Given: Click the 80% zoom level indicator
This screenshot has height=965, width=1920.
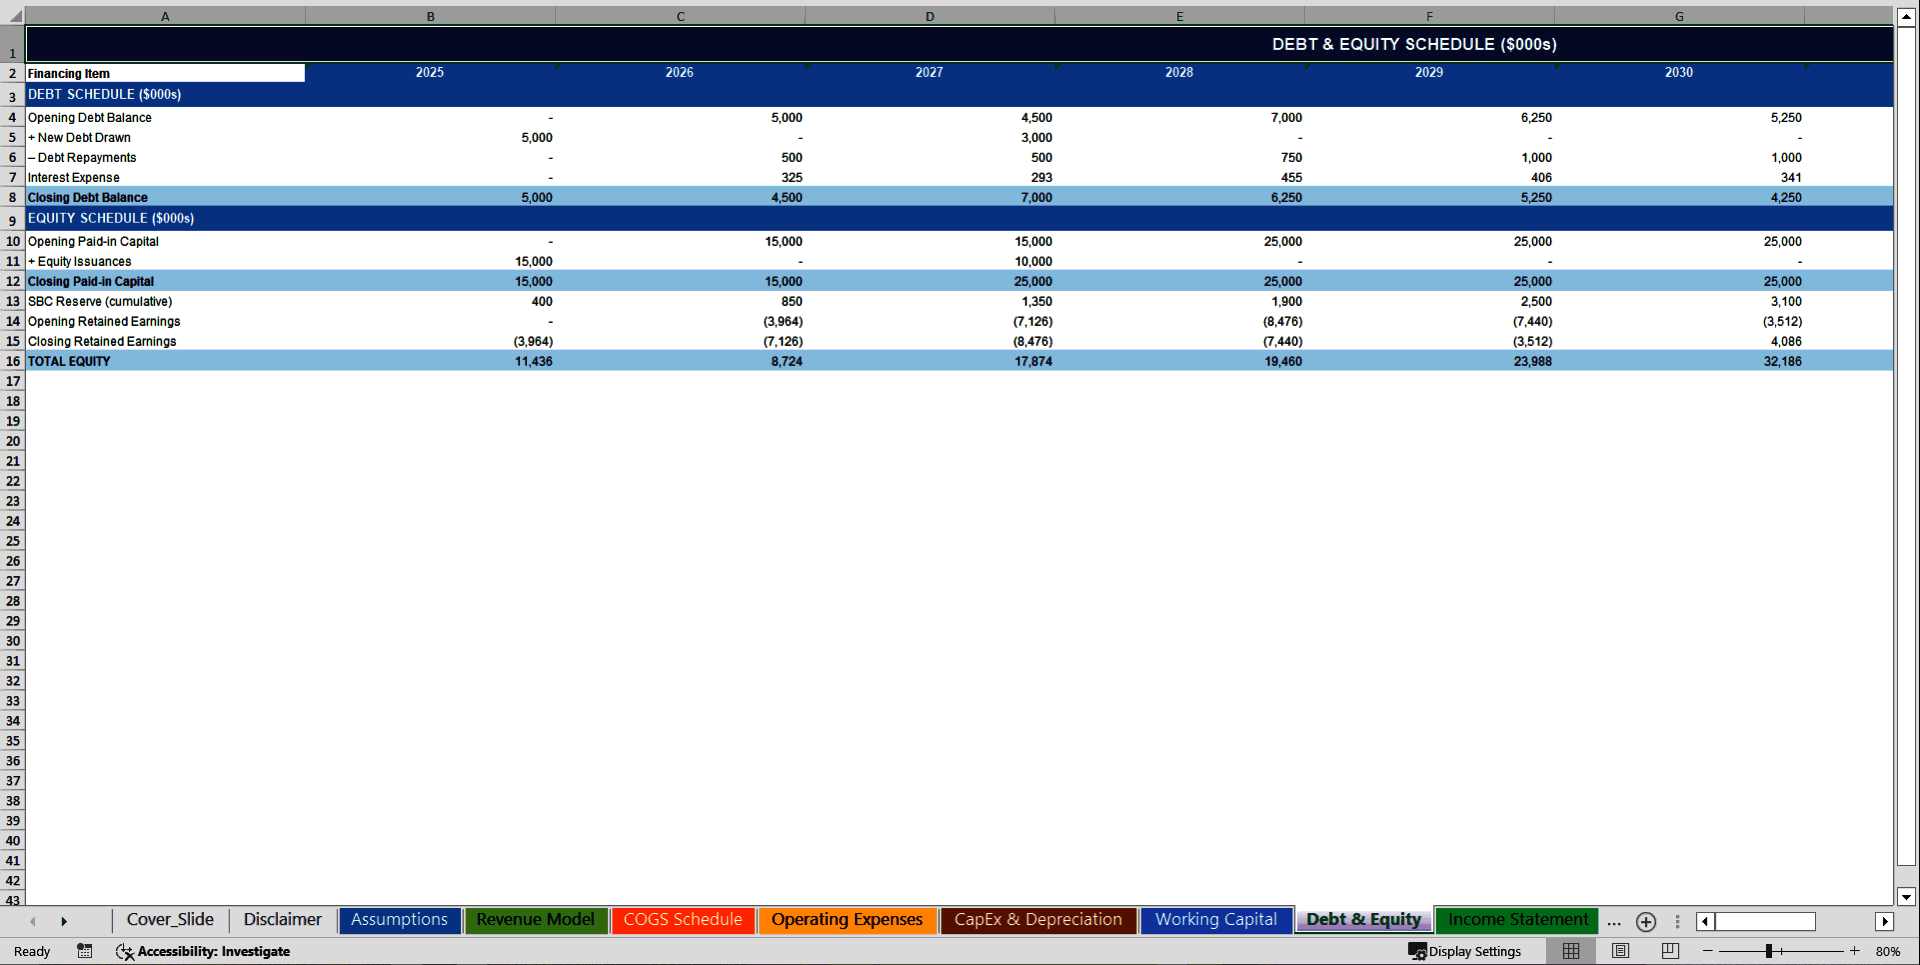Looking at the screenshot, I should (1891, 951).
